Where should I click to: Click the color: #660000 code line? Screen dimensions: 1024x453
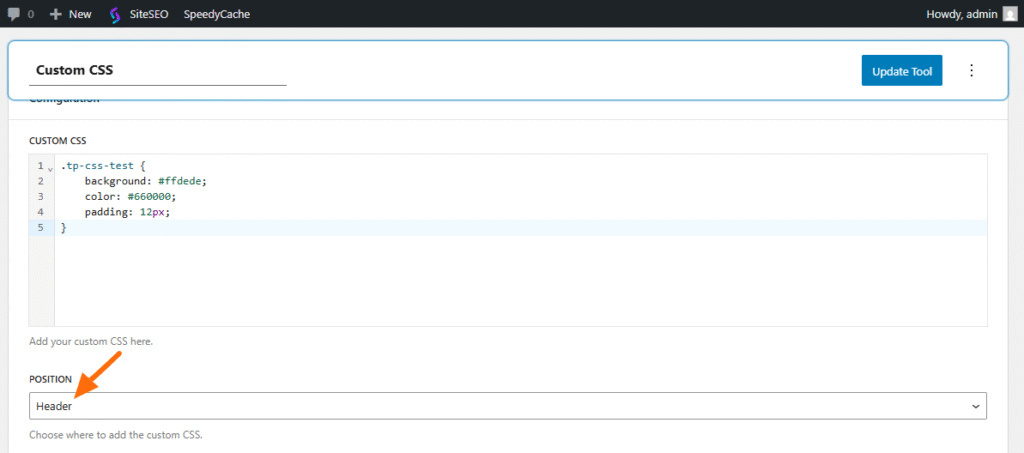(130, 197)
